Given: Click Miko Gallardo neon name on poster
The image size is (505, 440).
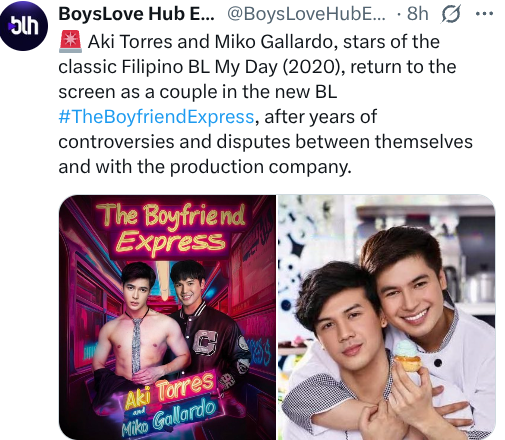Looking at the screenshot, I should click(x=168, y=417).
